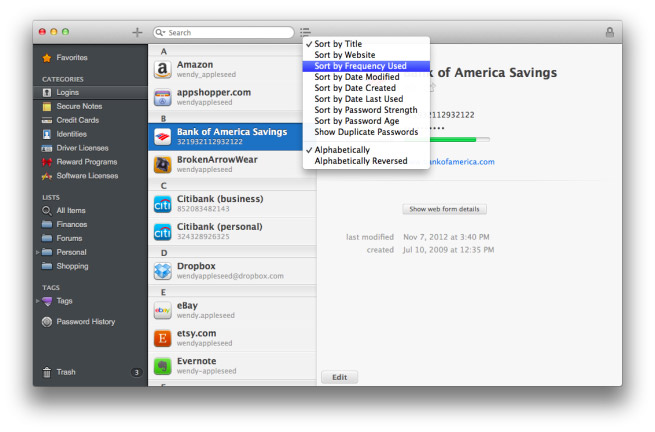Select the Tags label
Viewport: 655px width, 432px height.
pyautogui.click(x=64, y=301)
